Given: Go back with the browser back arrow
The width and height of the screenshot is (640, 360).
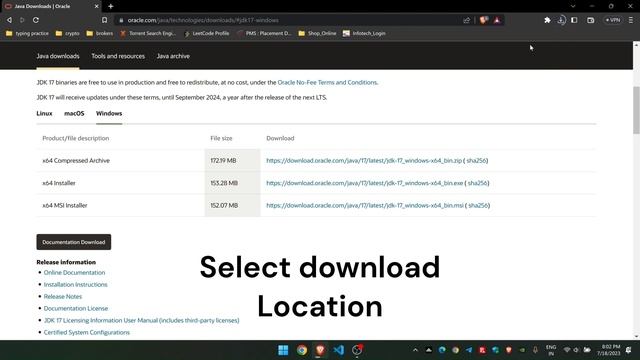Looking at the screenshot, I should pos(9,20).
